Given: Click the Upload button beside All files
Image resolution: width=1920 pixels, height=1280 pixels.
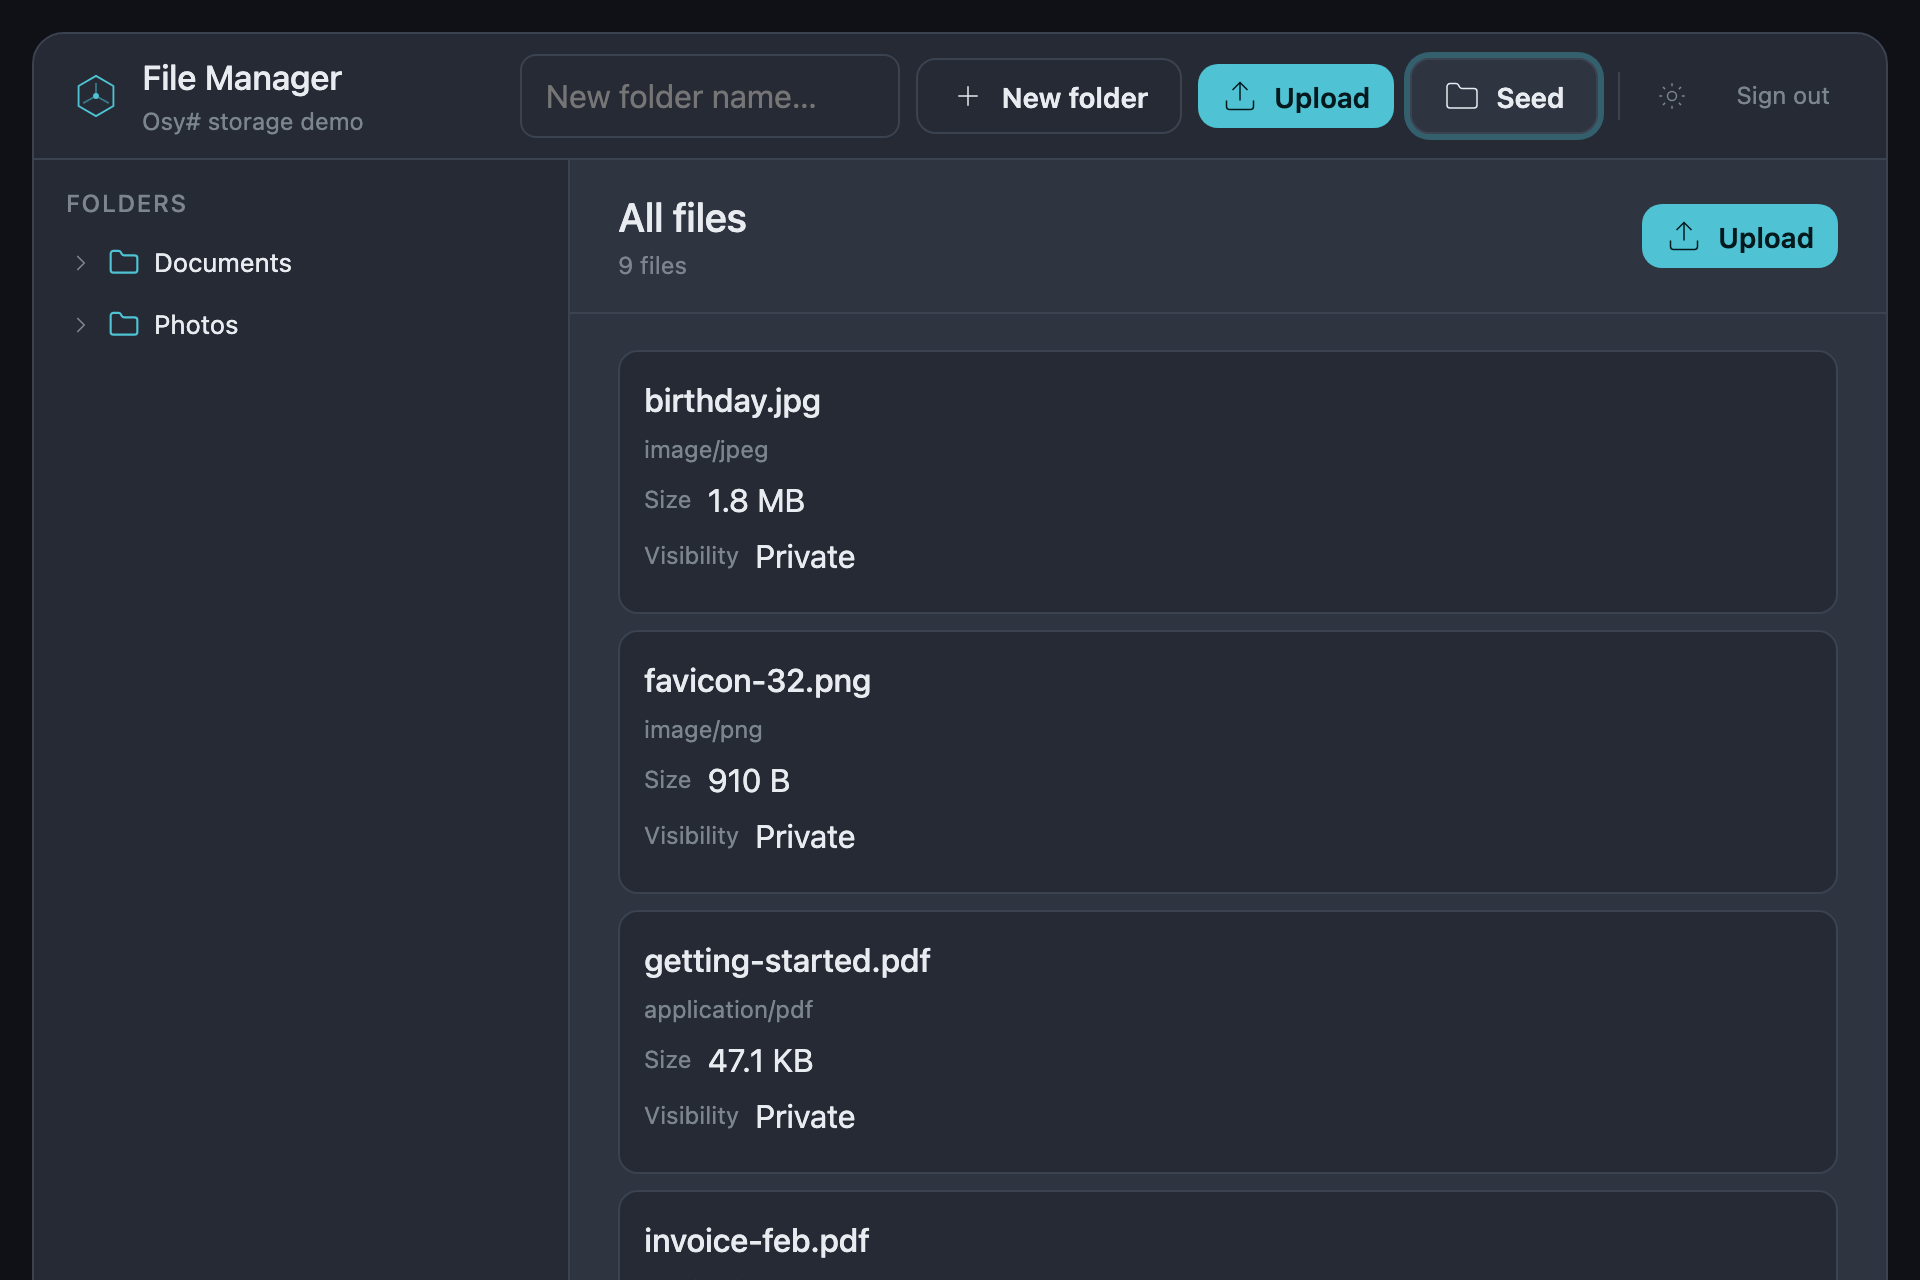Looking at the screenshot, I should [x=1740, y=236].
